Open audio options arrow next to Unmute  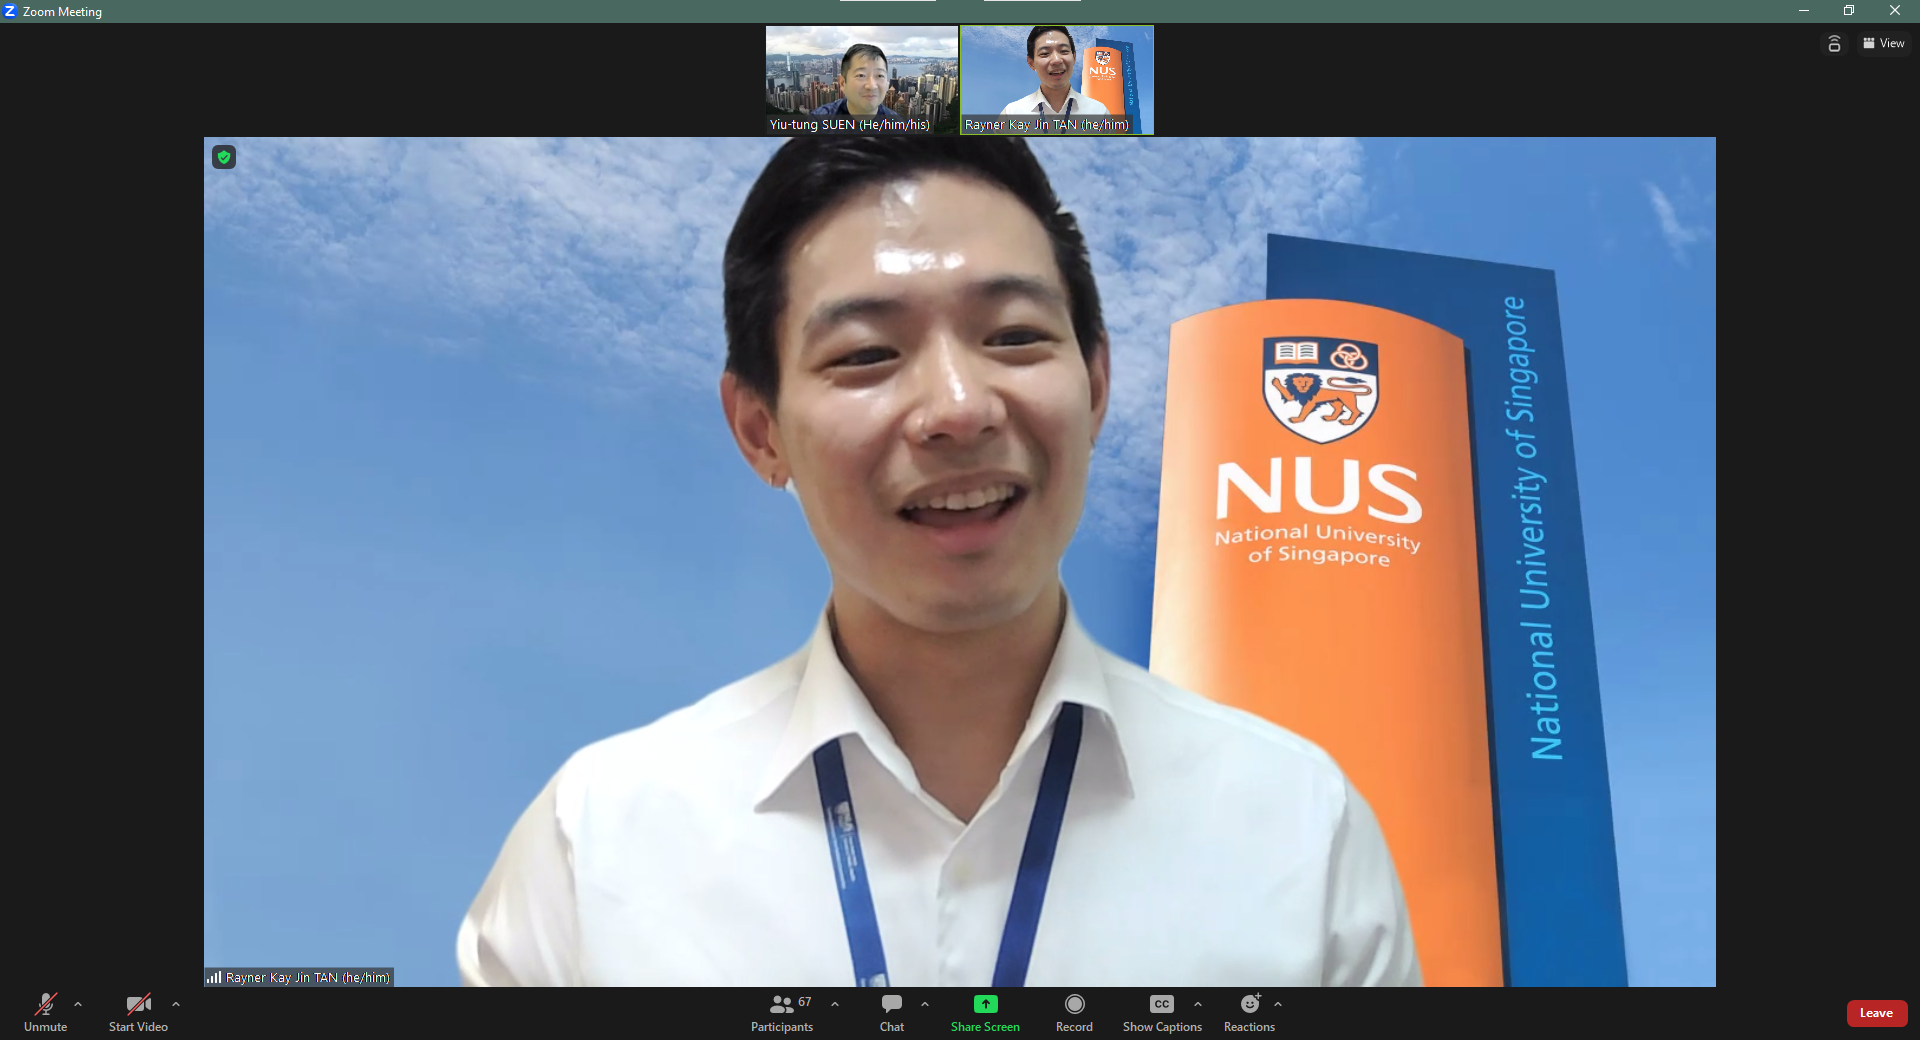[78, 1004]
